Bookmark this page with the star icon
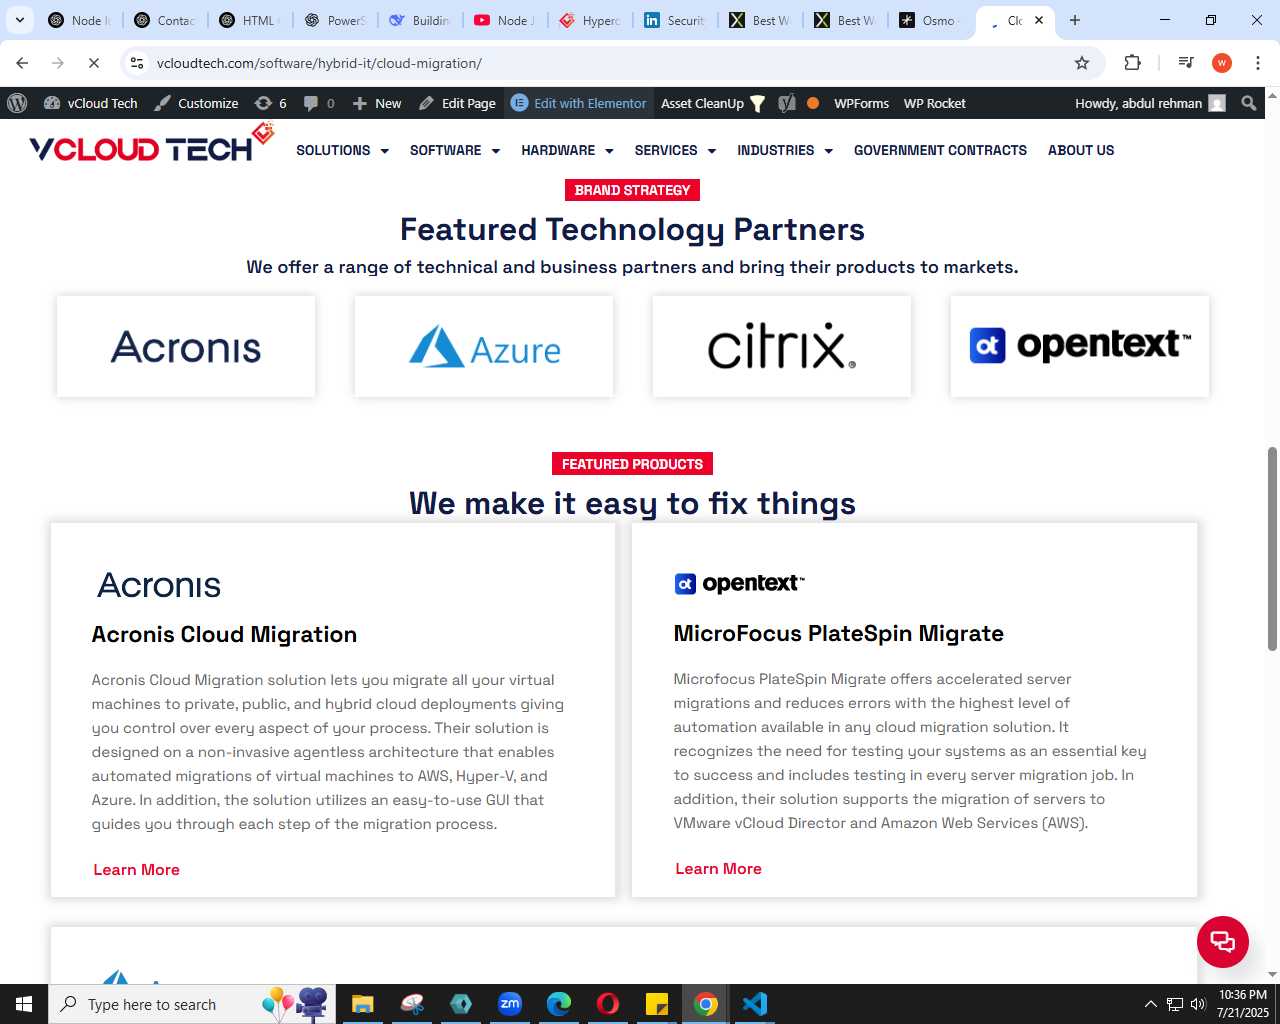1280x1024 pixels. [x=1082, y=63]
